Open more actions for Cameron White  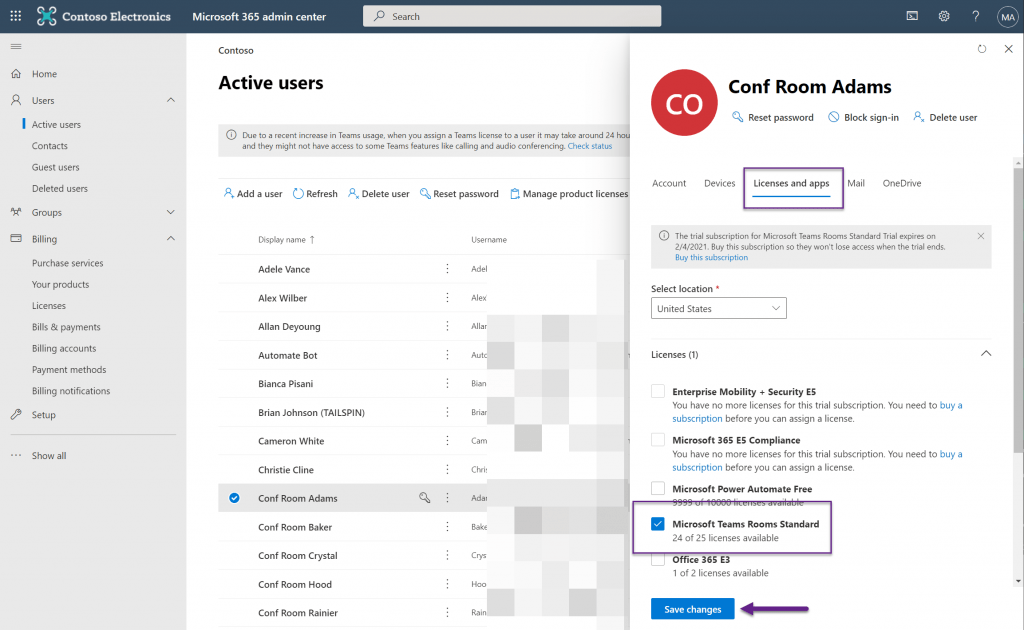[447, 441]
